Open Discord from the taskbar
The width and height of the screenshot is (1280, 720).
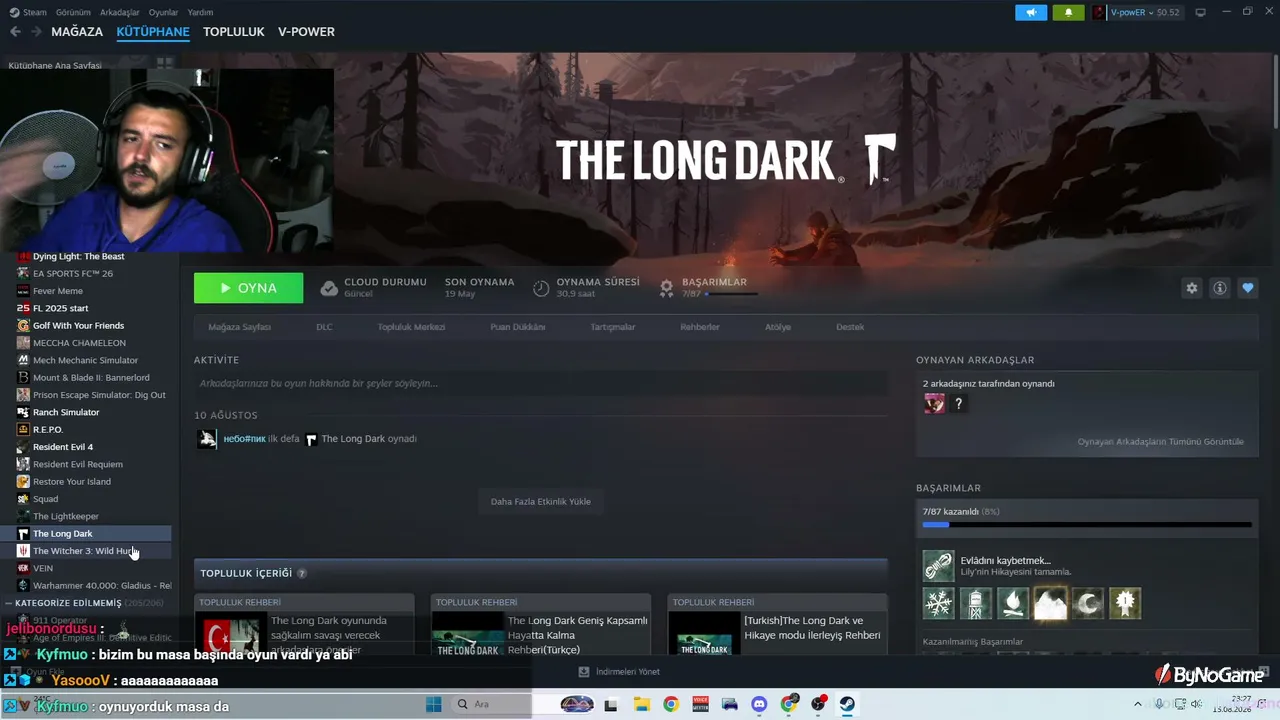[x=759, y=704]
